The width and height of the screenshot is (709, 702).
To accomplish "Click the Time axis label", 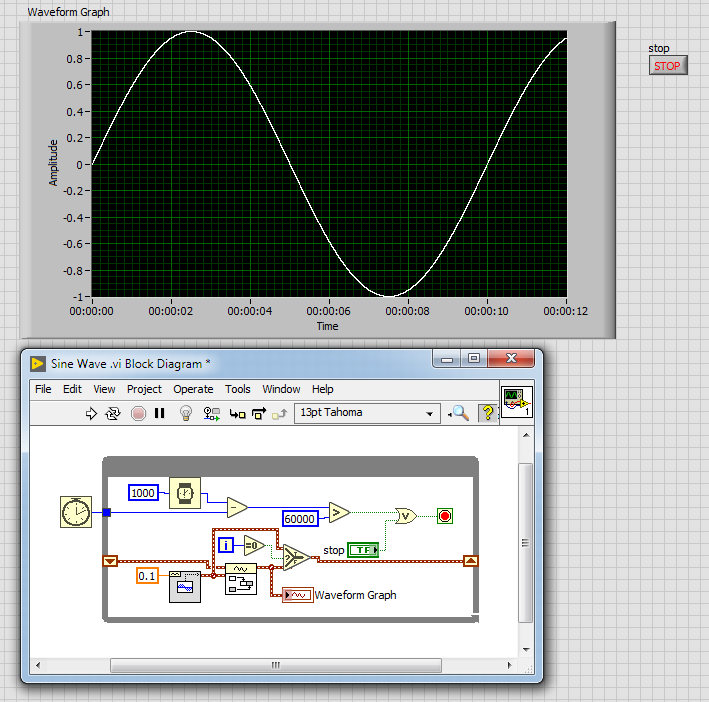I will pyautogui.click(x=327, y=326).
